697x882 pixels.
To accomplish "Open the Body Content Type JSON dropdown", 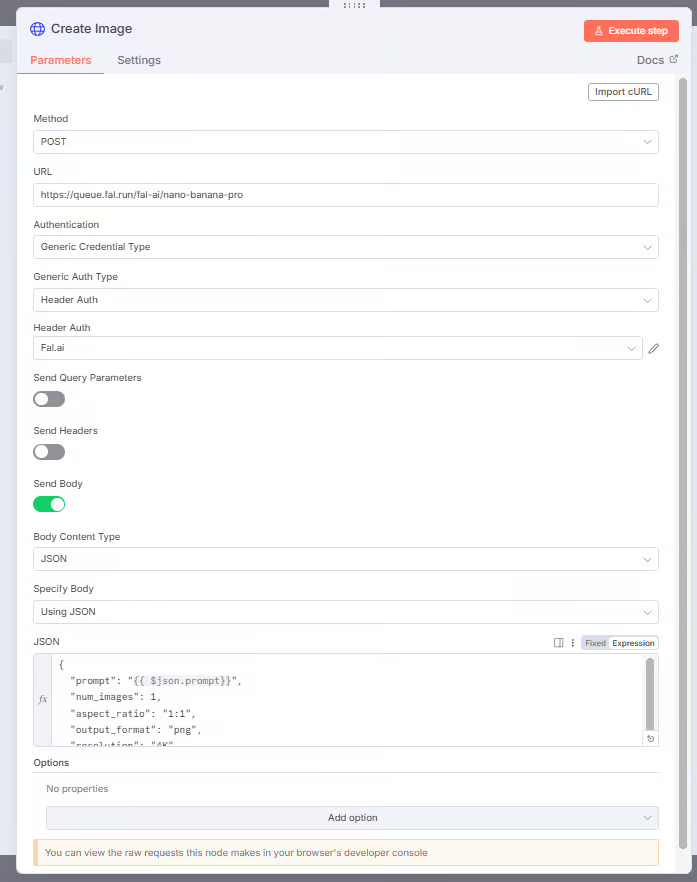I will pos(345,559).
